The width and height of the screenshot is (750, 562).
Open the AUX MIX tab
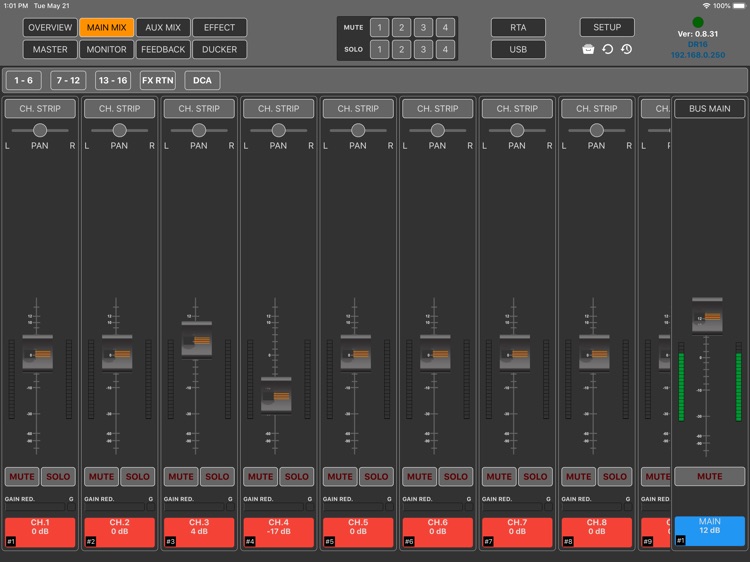pos(163,27)
